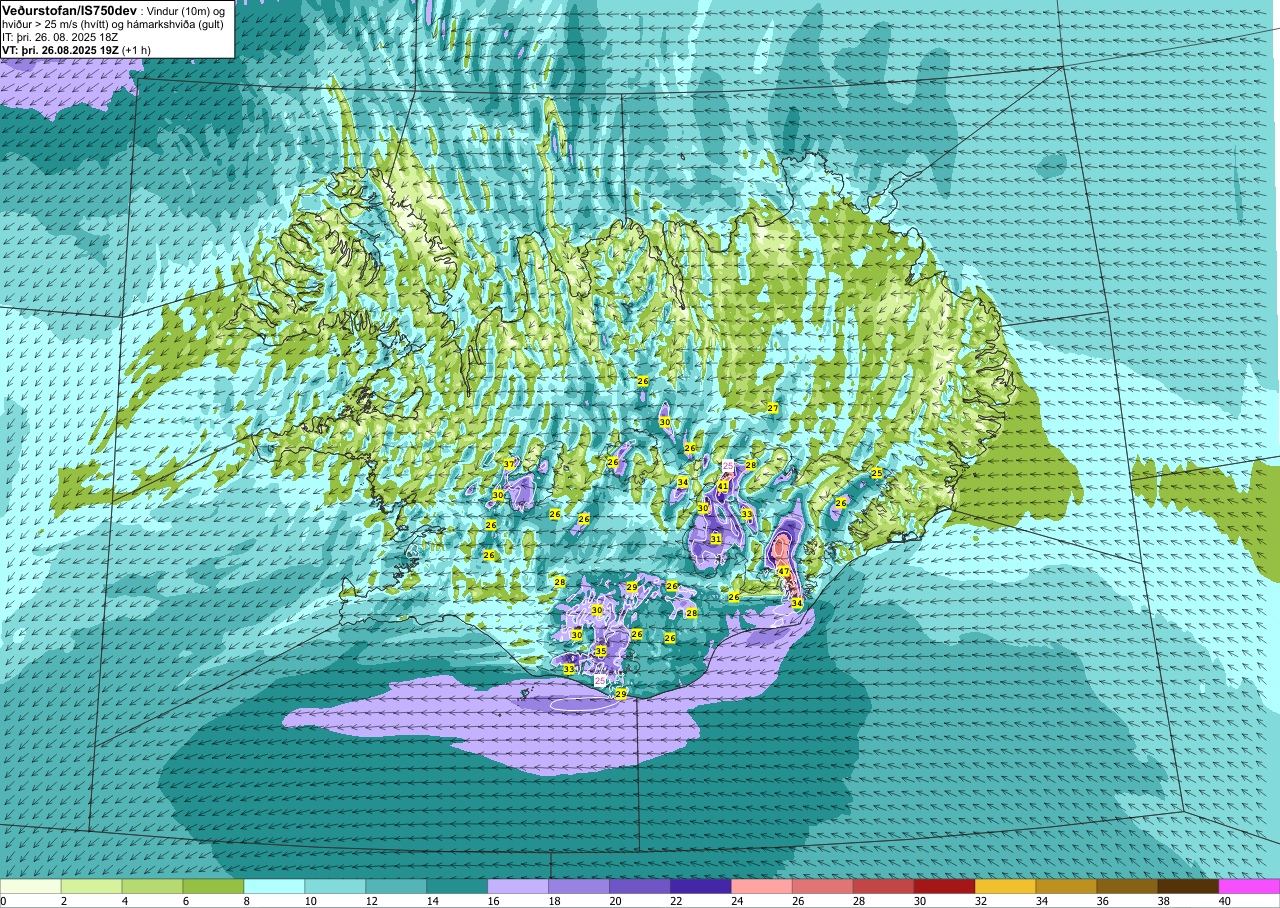Image resolution: width=1280 pixels, height=908 pixels.
Task: Pick the dark teal 14–16 legend swatch
Action: tap(458, 886)
